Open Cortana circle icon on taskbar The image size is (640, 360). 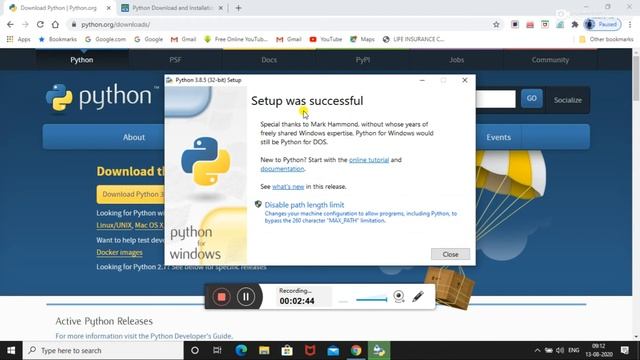point(195,350)
